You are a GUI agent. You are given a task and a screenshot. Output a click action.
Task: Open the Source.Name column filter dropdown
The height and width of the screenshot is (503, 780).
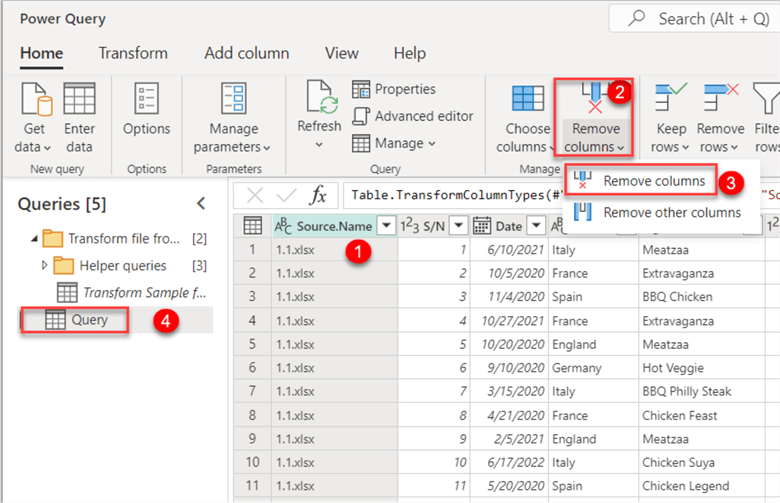[x=386, y=226]
